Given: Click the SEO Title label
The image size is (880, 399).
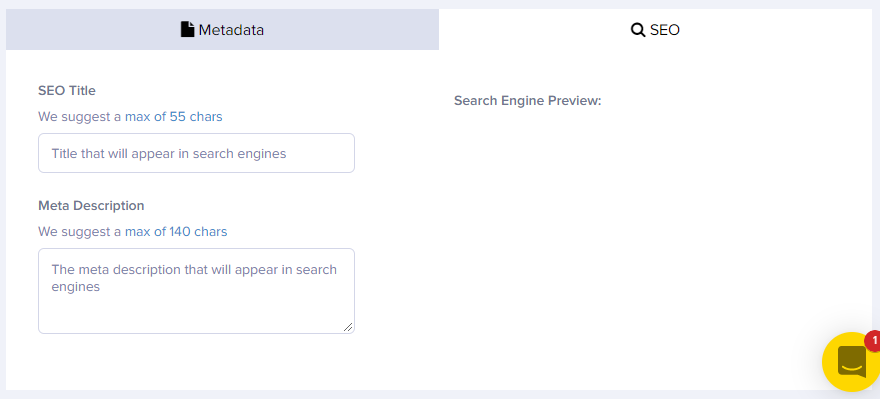Looking at the screenshot, I should pyautogui.click(x=67, y=90).
